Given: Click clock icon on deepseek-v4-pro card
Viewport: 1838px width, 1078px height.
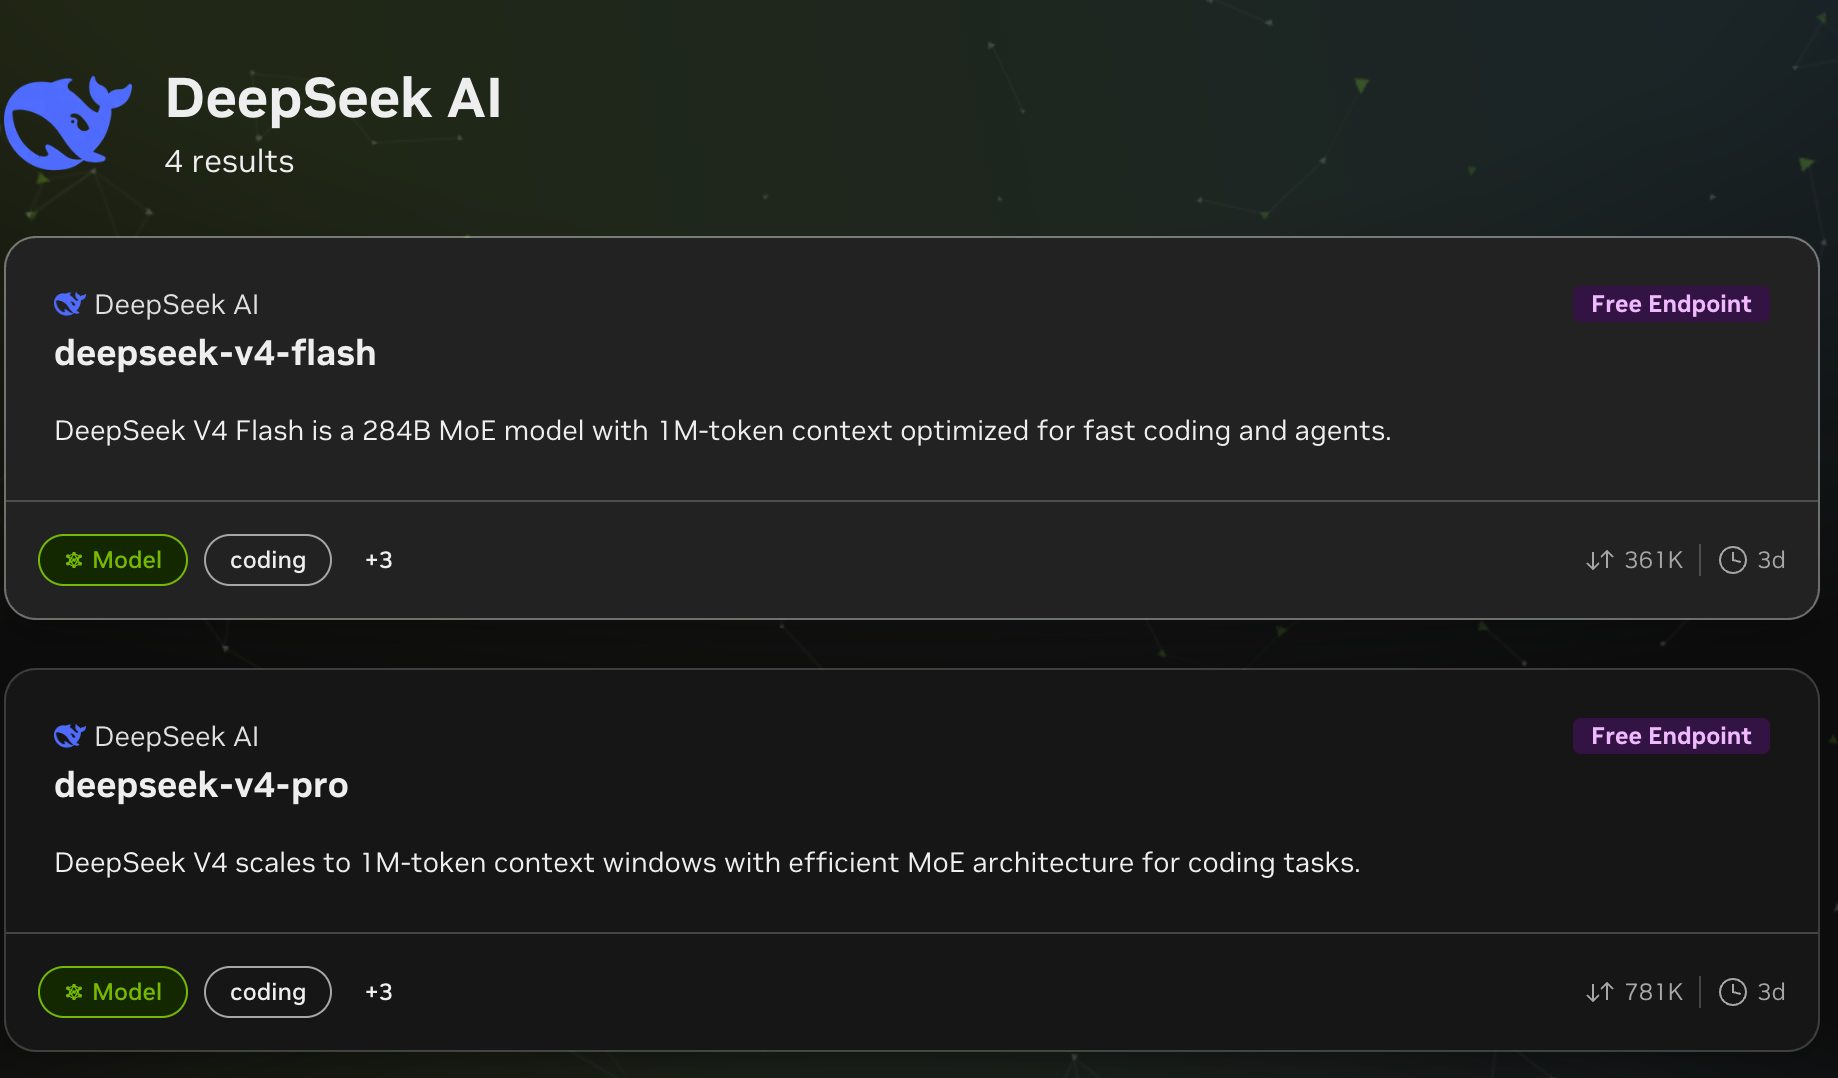Looking at the screenshot, I should coord(1732,992).
